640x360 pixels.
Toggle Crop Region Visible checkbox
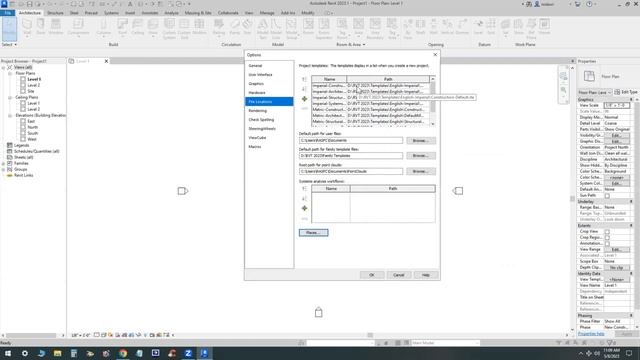(607, 238)
